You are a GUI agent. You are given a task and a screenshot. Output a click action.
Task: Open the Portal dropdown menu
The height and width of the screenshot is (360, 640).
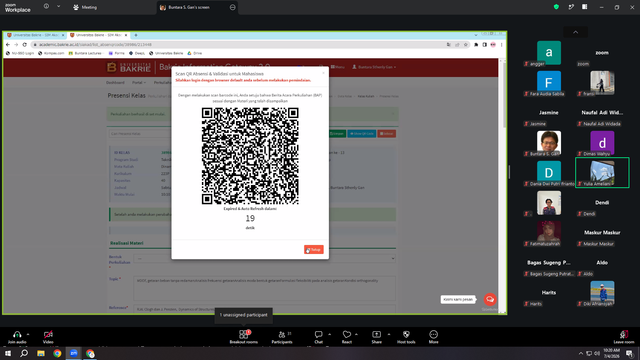[139, 82]
